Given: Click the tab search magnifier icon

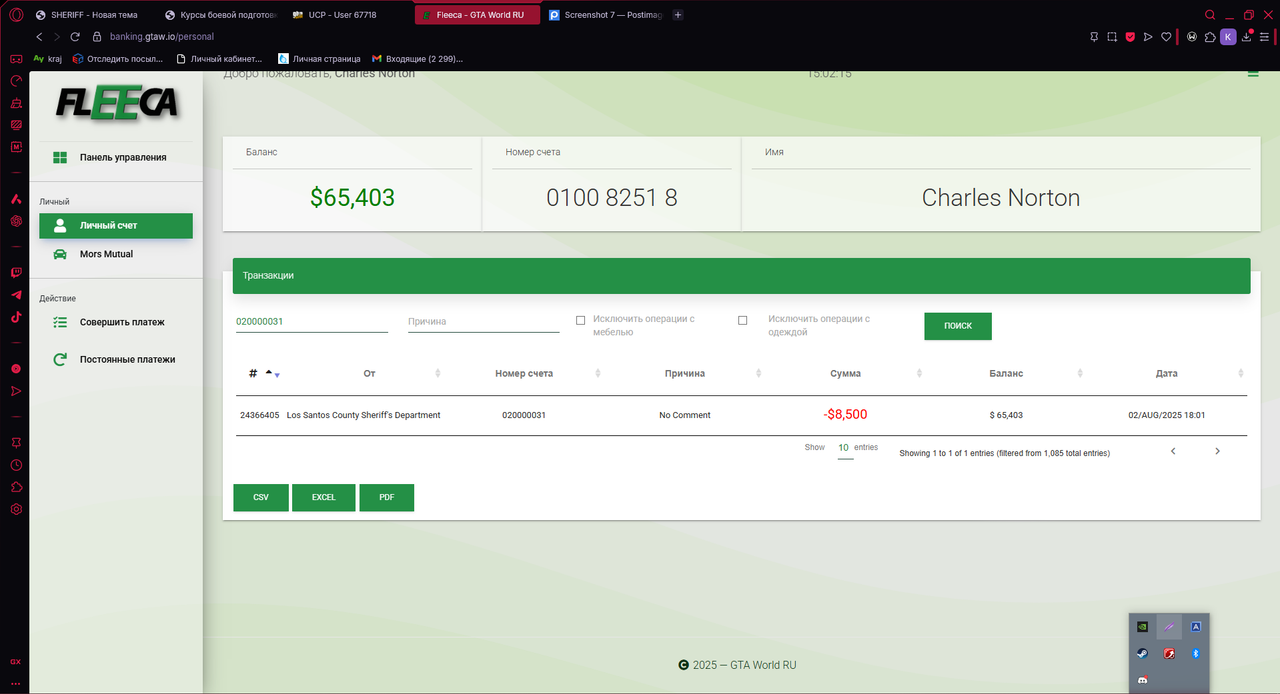Looking at the screenshot, I should click(1210, 15).
